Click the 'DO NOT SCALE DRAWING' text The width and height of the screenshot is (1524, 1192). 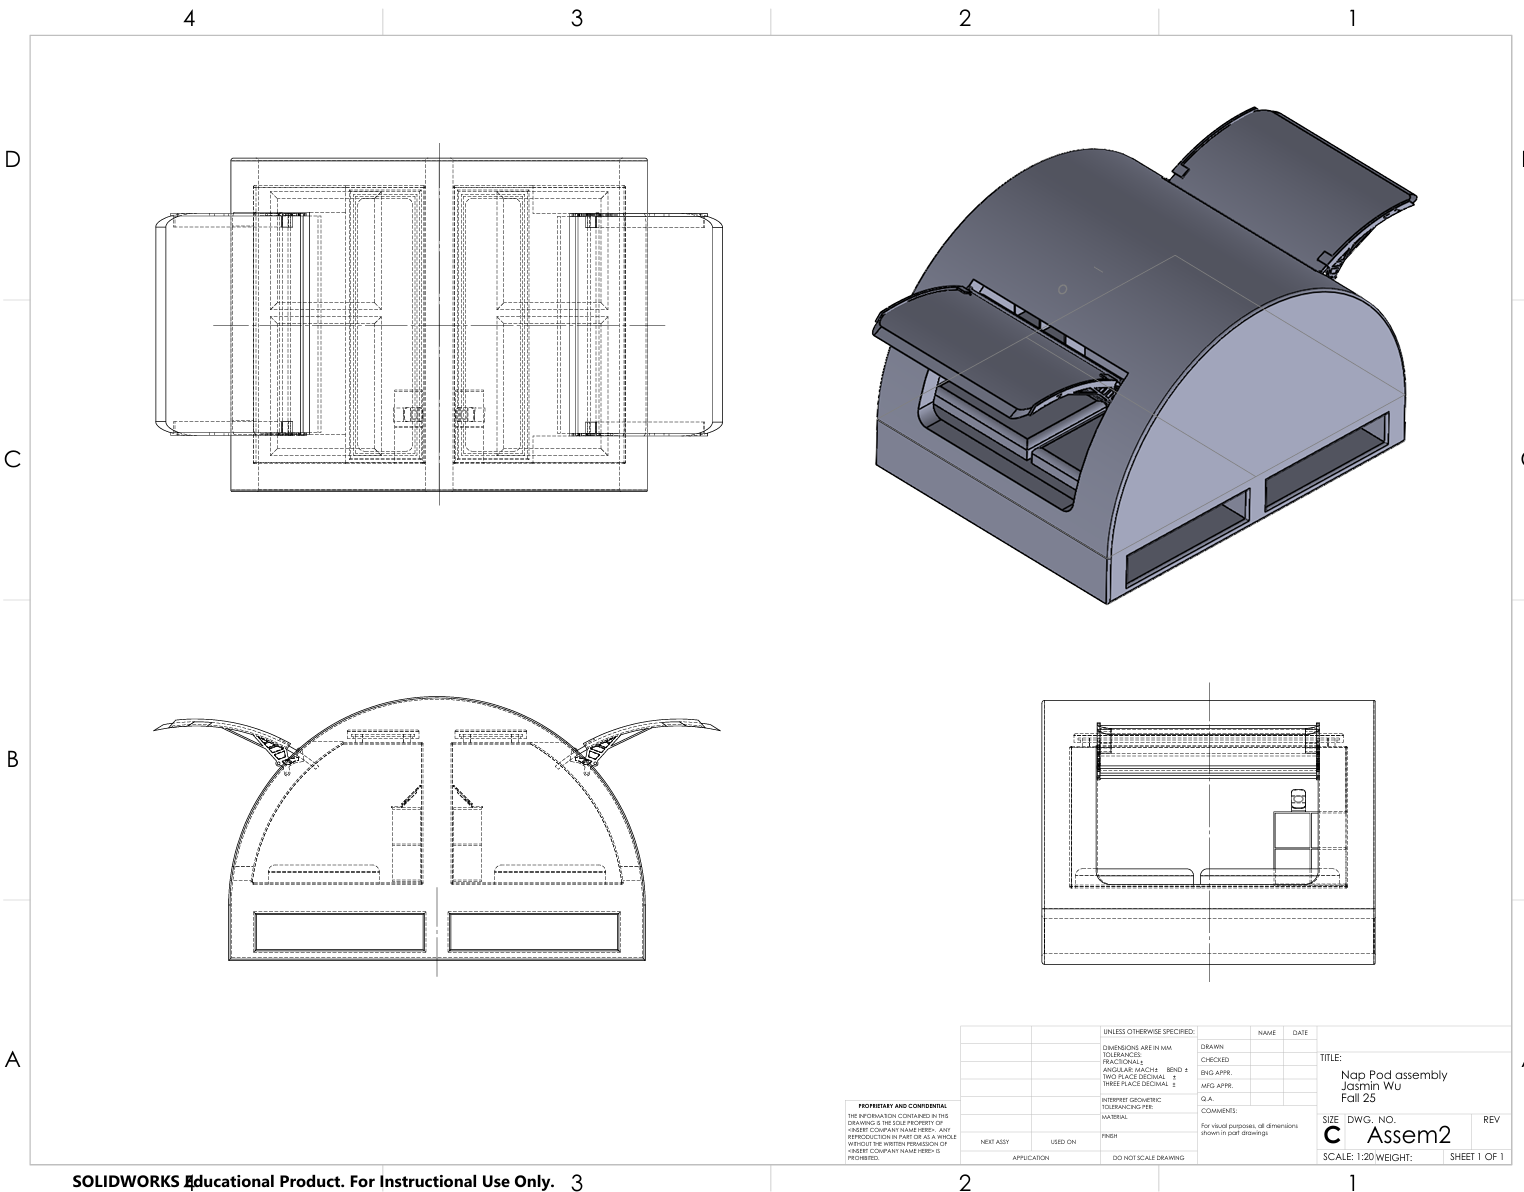coord(1148,1158)
